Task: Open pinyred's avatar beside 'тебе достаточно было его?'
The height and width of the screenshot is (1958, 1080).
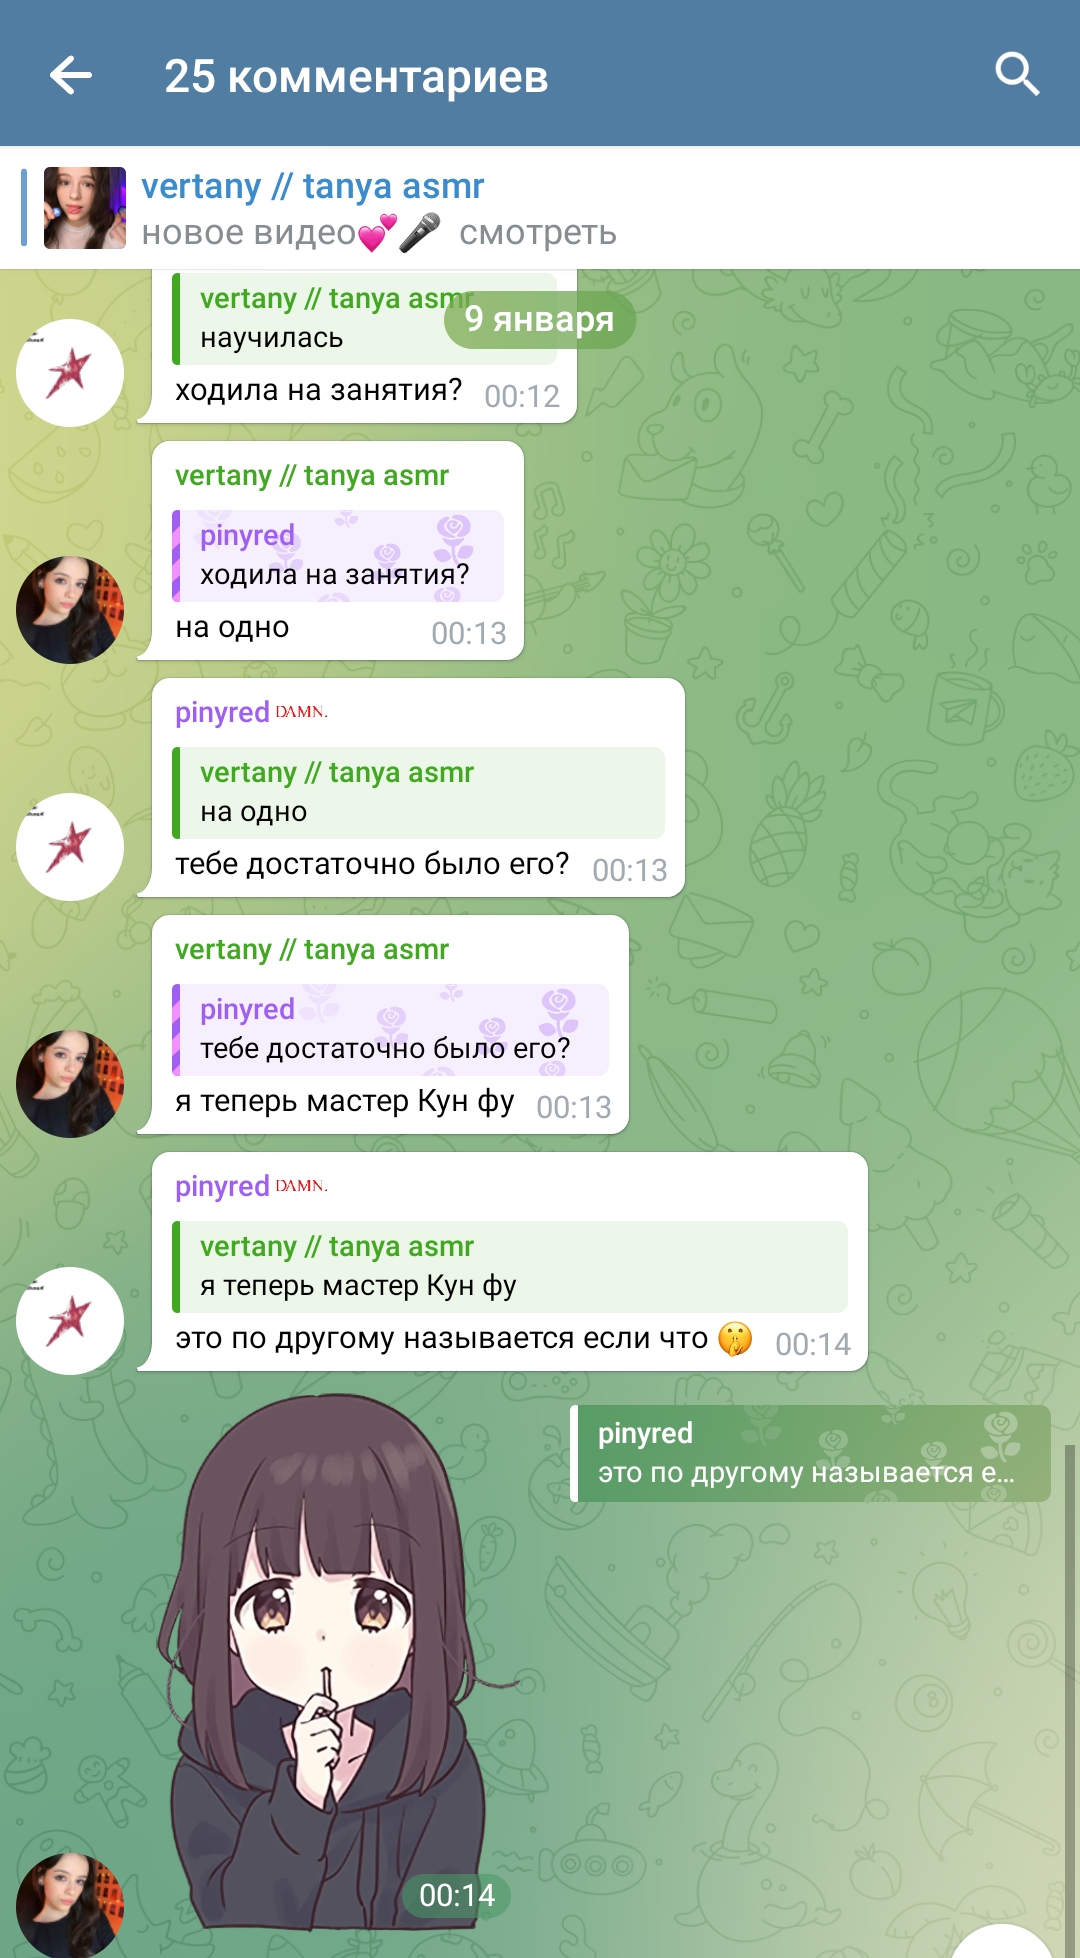Action: click(x=70, y=847)
